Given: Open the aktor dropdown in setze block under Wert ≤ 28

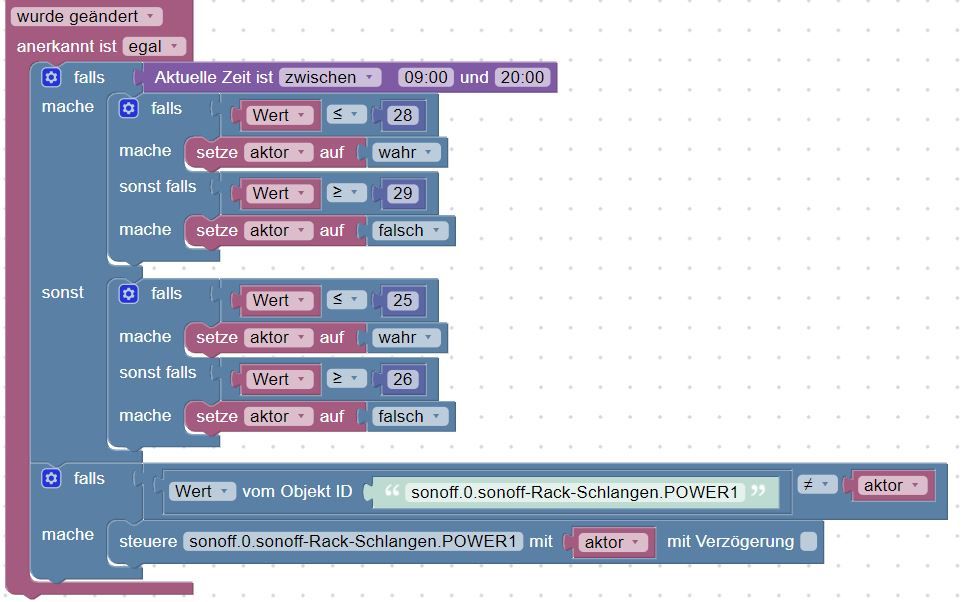Looking at the screenshot, I should click(278, 152).
